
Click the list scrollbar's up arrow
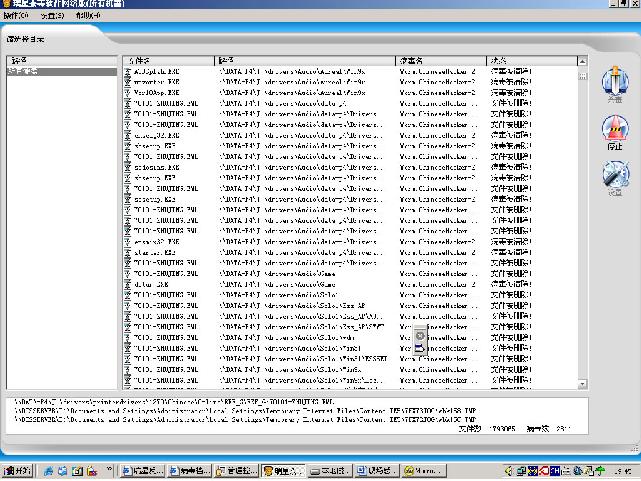(x=582, y=61)
